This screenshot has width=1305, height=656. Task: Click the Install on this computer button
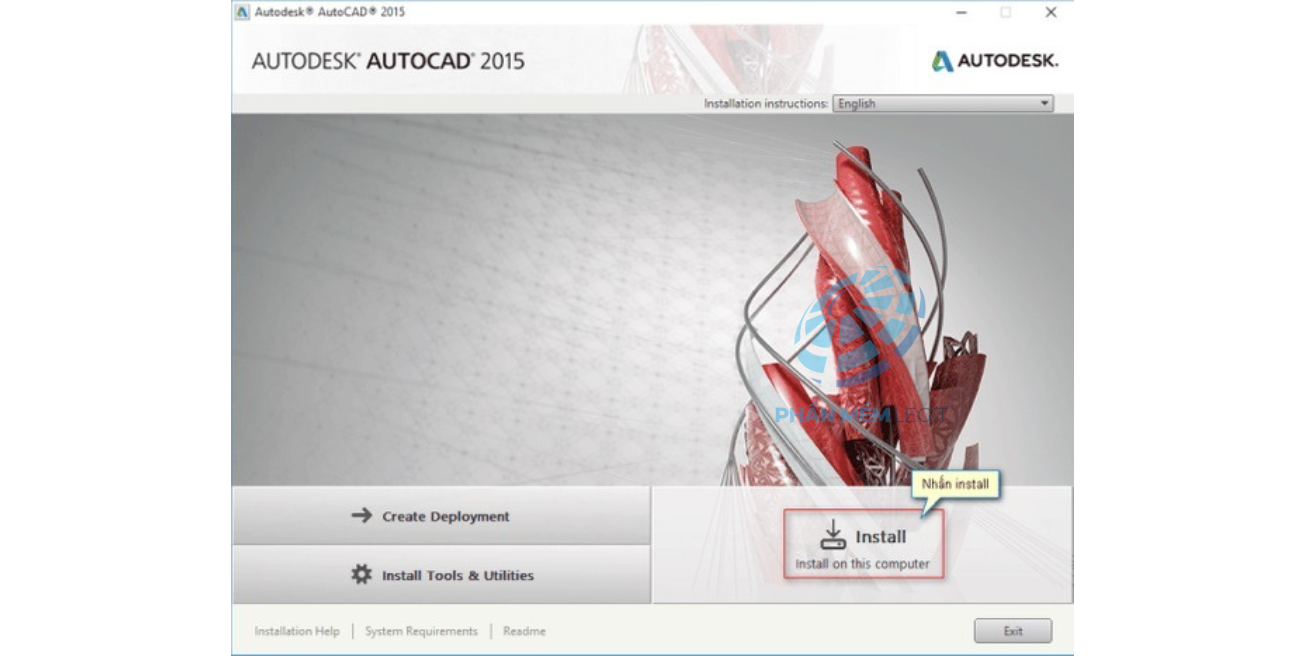click(863, 544)
